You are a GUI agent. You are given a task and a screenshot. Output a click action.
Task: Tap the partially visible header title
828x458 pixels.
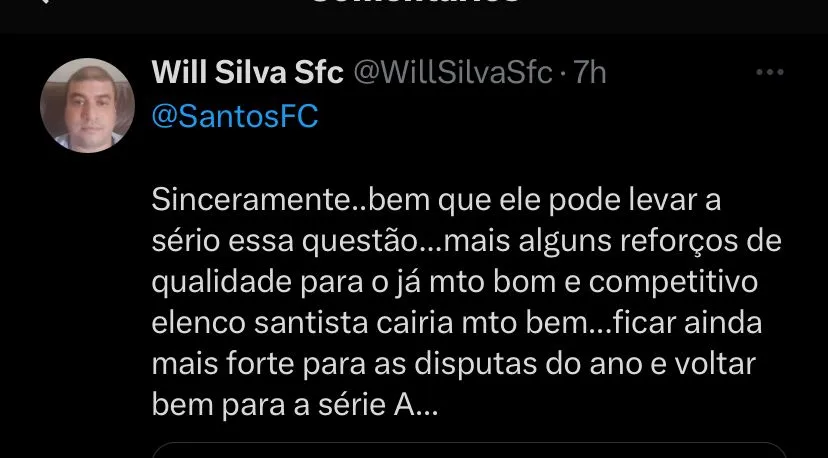(414, 4)
